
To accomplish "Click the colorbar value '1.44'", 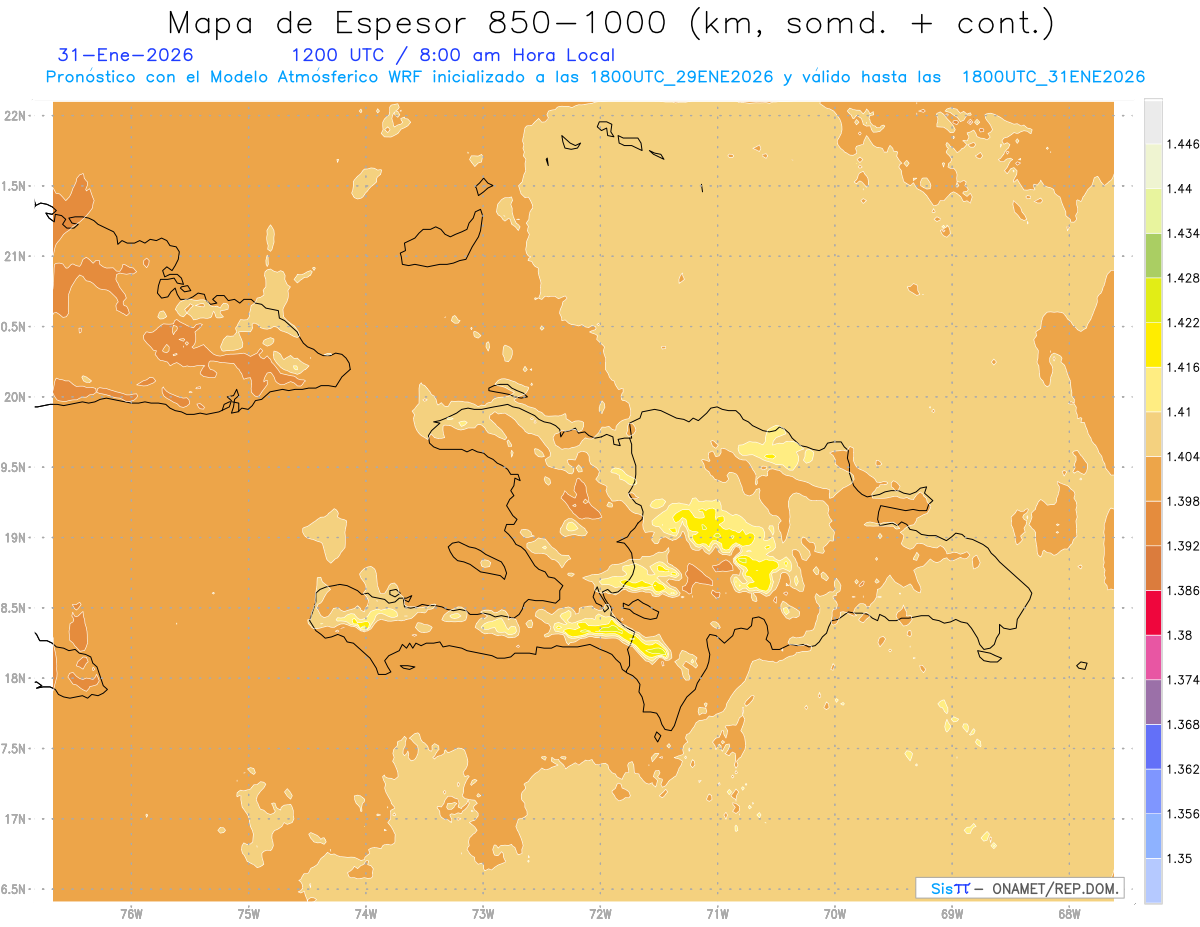I will pyautogui.click(x=1180, y=188).
